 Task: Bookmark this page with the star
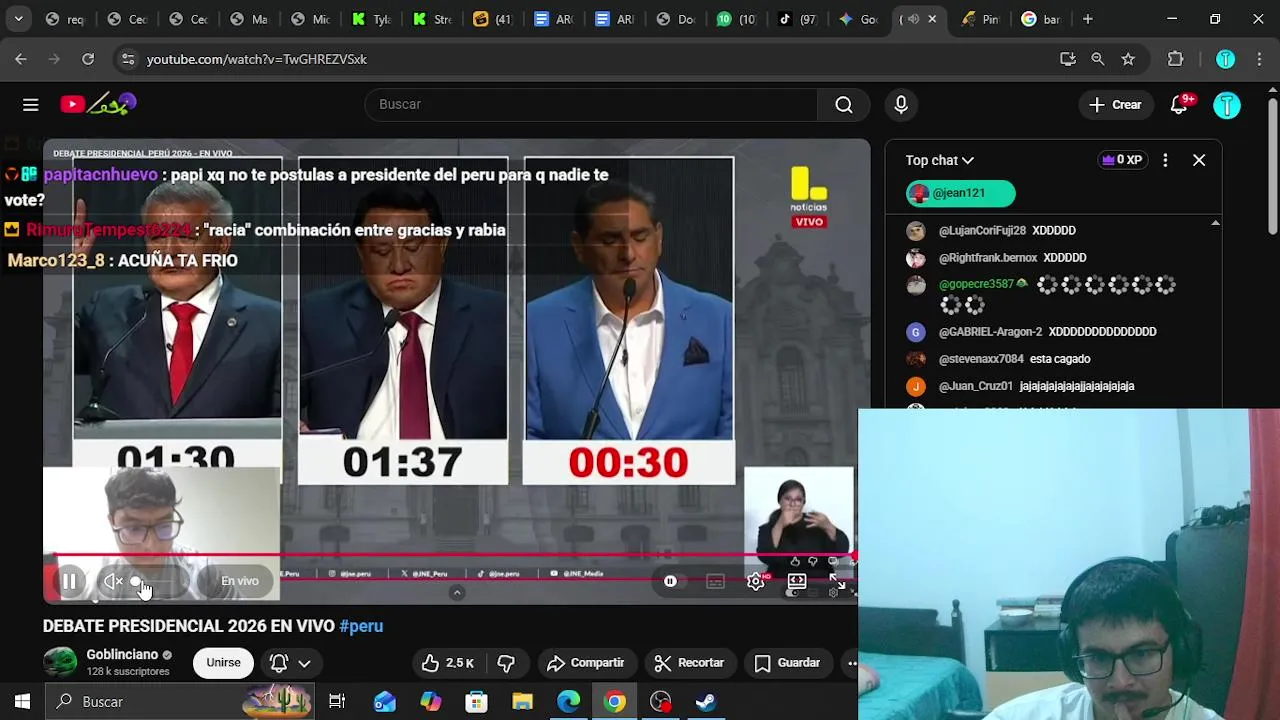1128,59
